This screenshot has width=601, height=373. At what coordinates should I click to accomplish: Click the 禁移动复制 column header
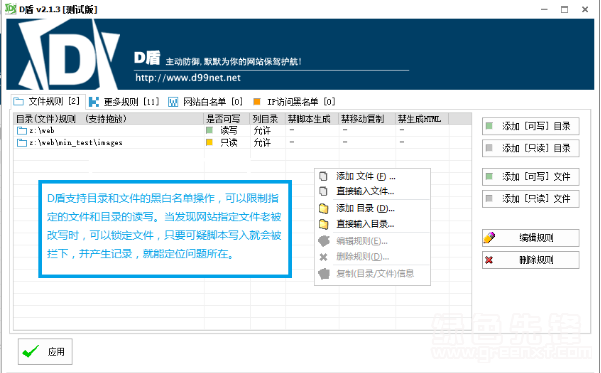[367, 119]
